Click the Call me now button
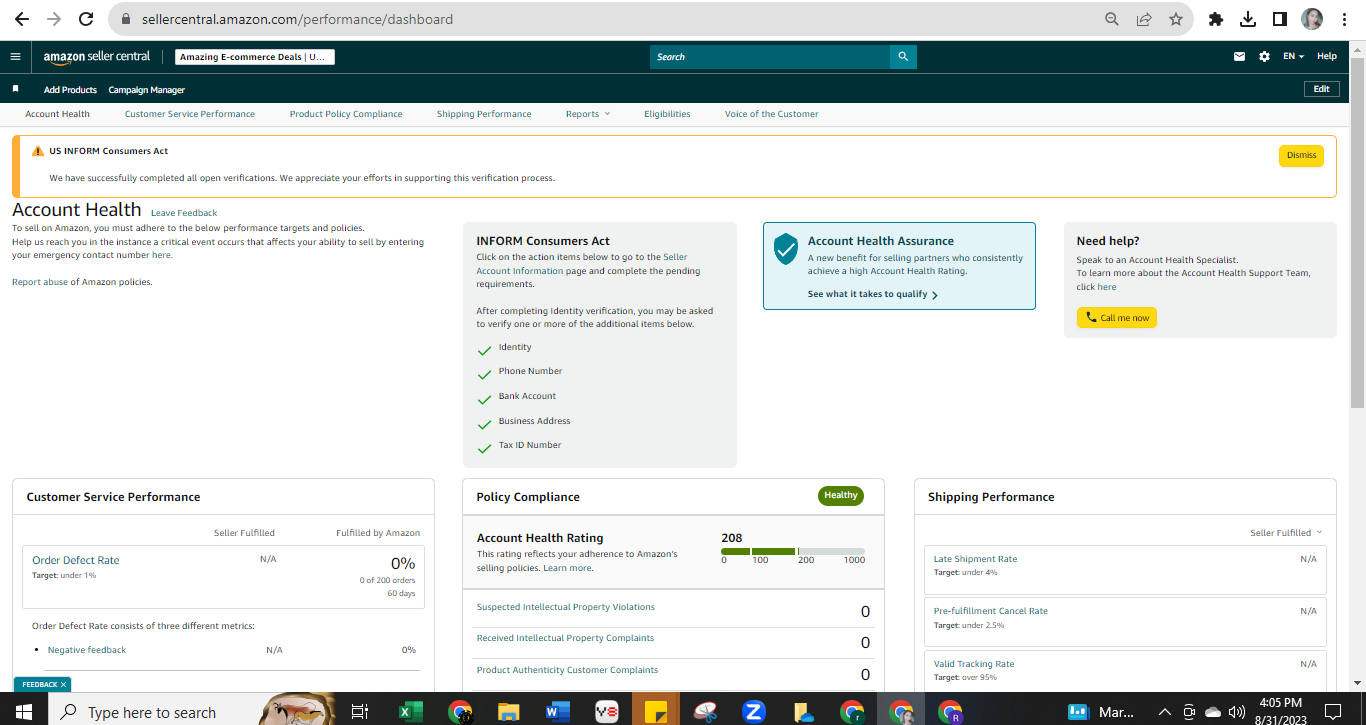The image size is (1366, 725). tap(1117, 317)
